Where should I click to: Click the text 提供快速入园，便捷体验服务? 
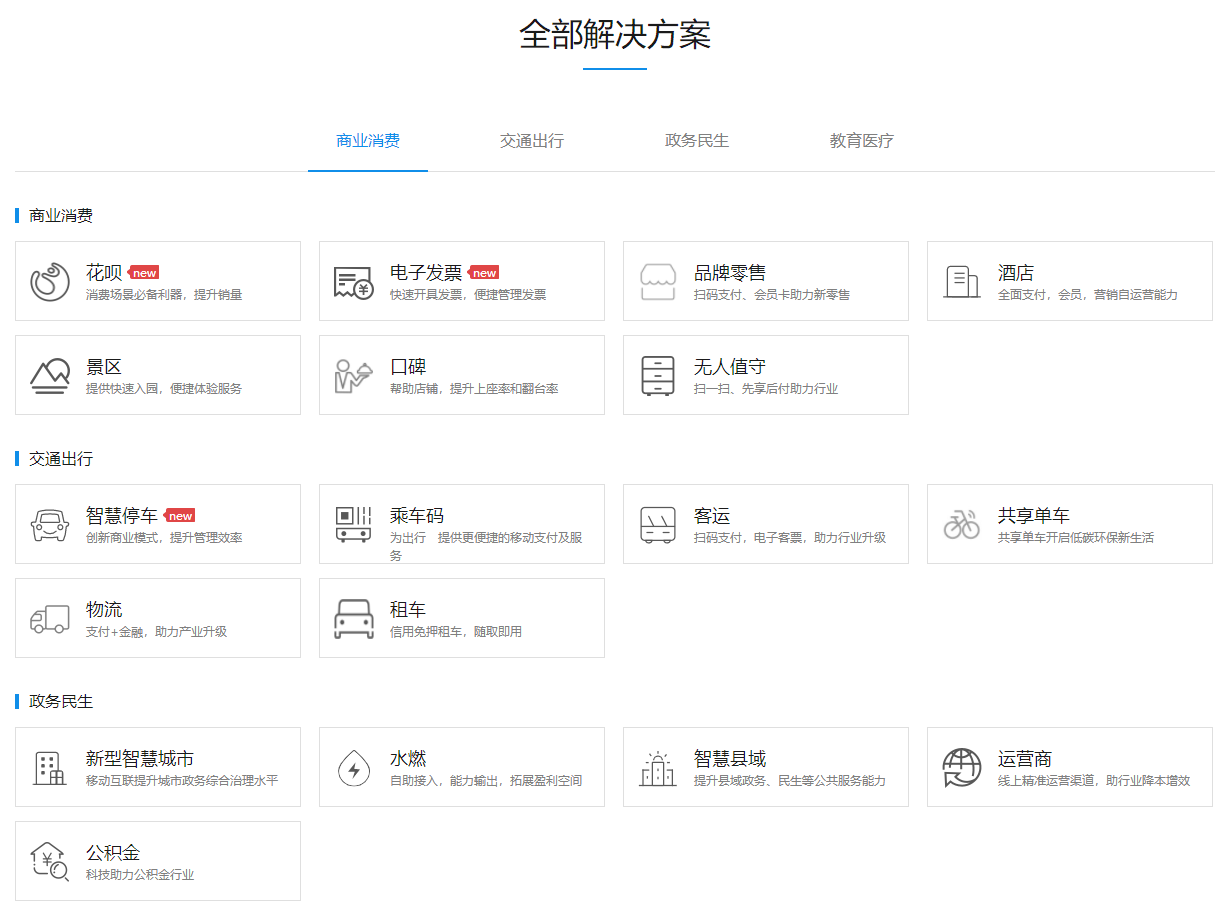pos(164,389)
